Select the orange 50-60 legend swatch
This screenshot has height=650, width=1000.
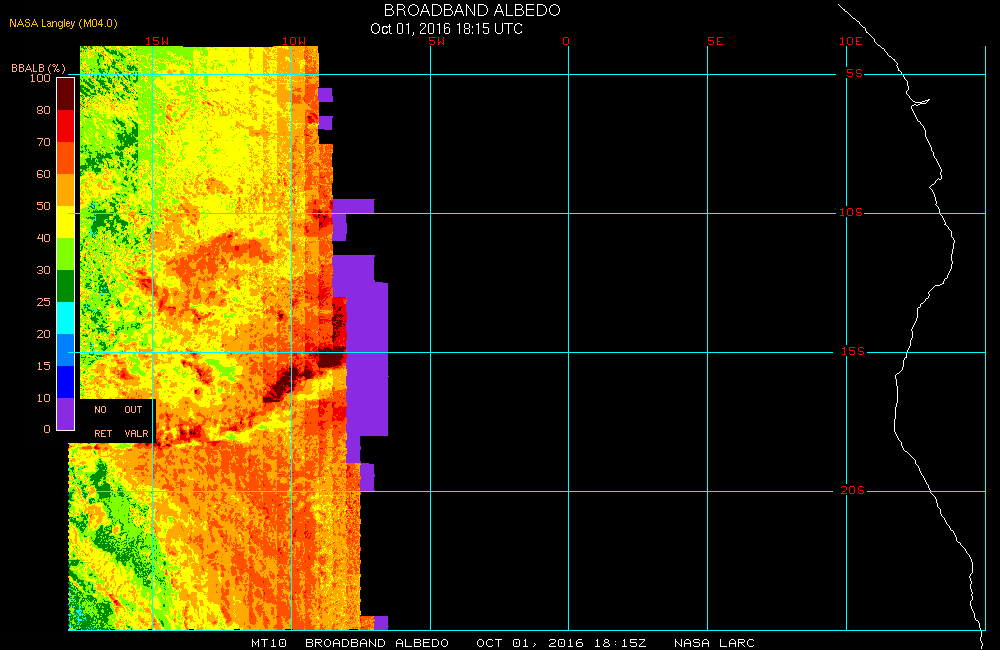pyautogui.click(x=66, y=190)
